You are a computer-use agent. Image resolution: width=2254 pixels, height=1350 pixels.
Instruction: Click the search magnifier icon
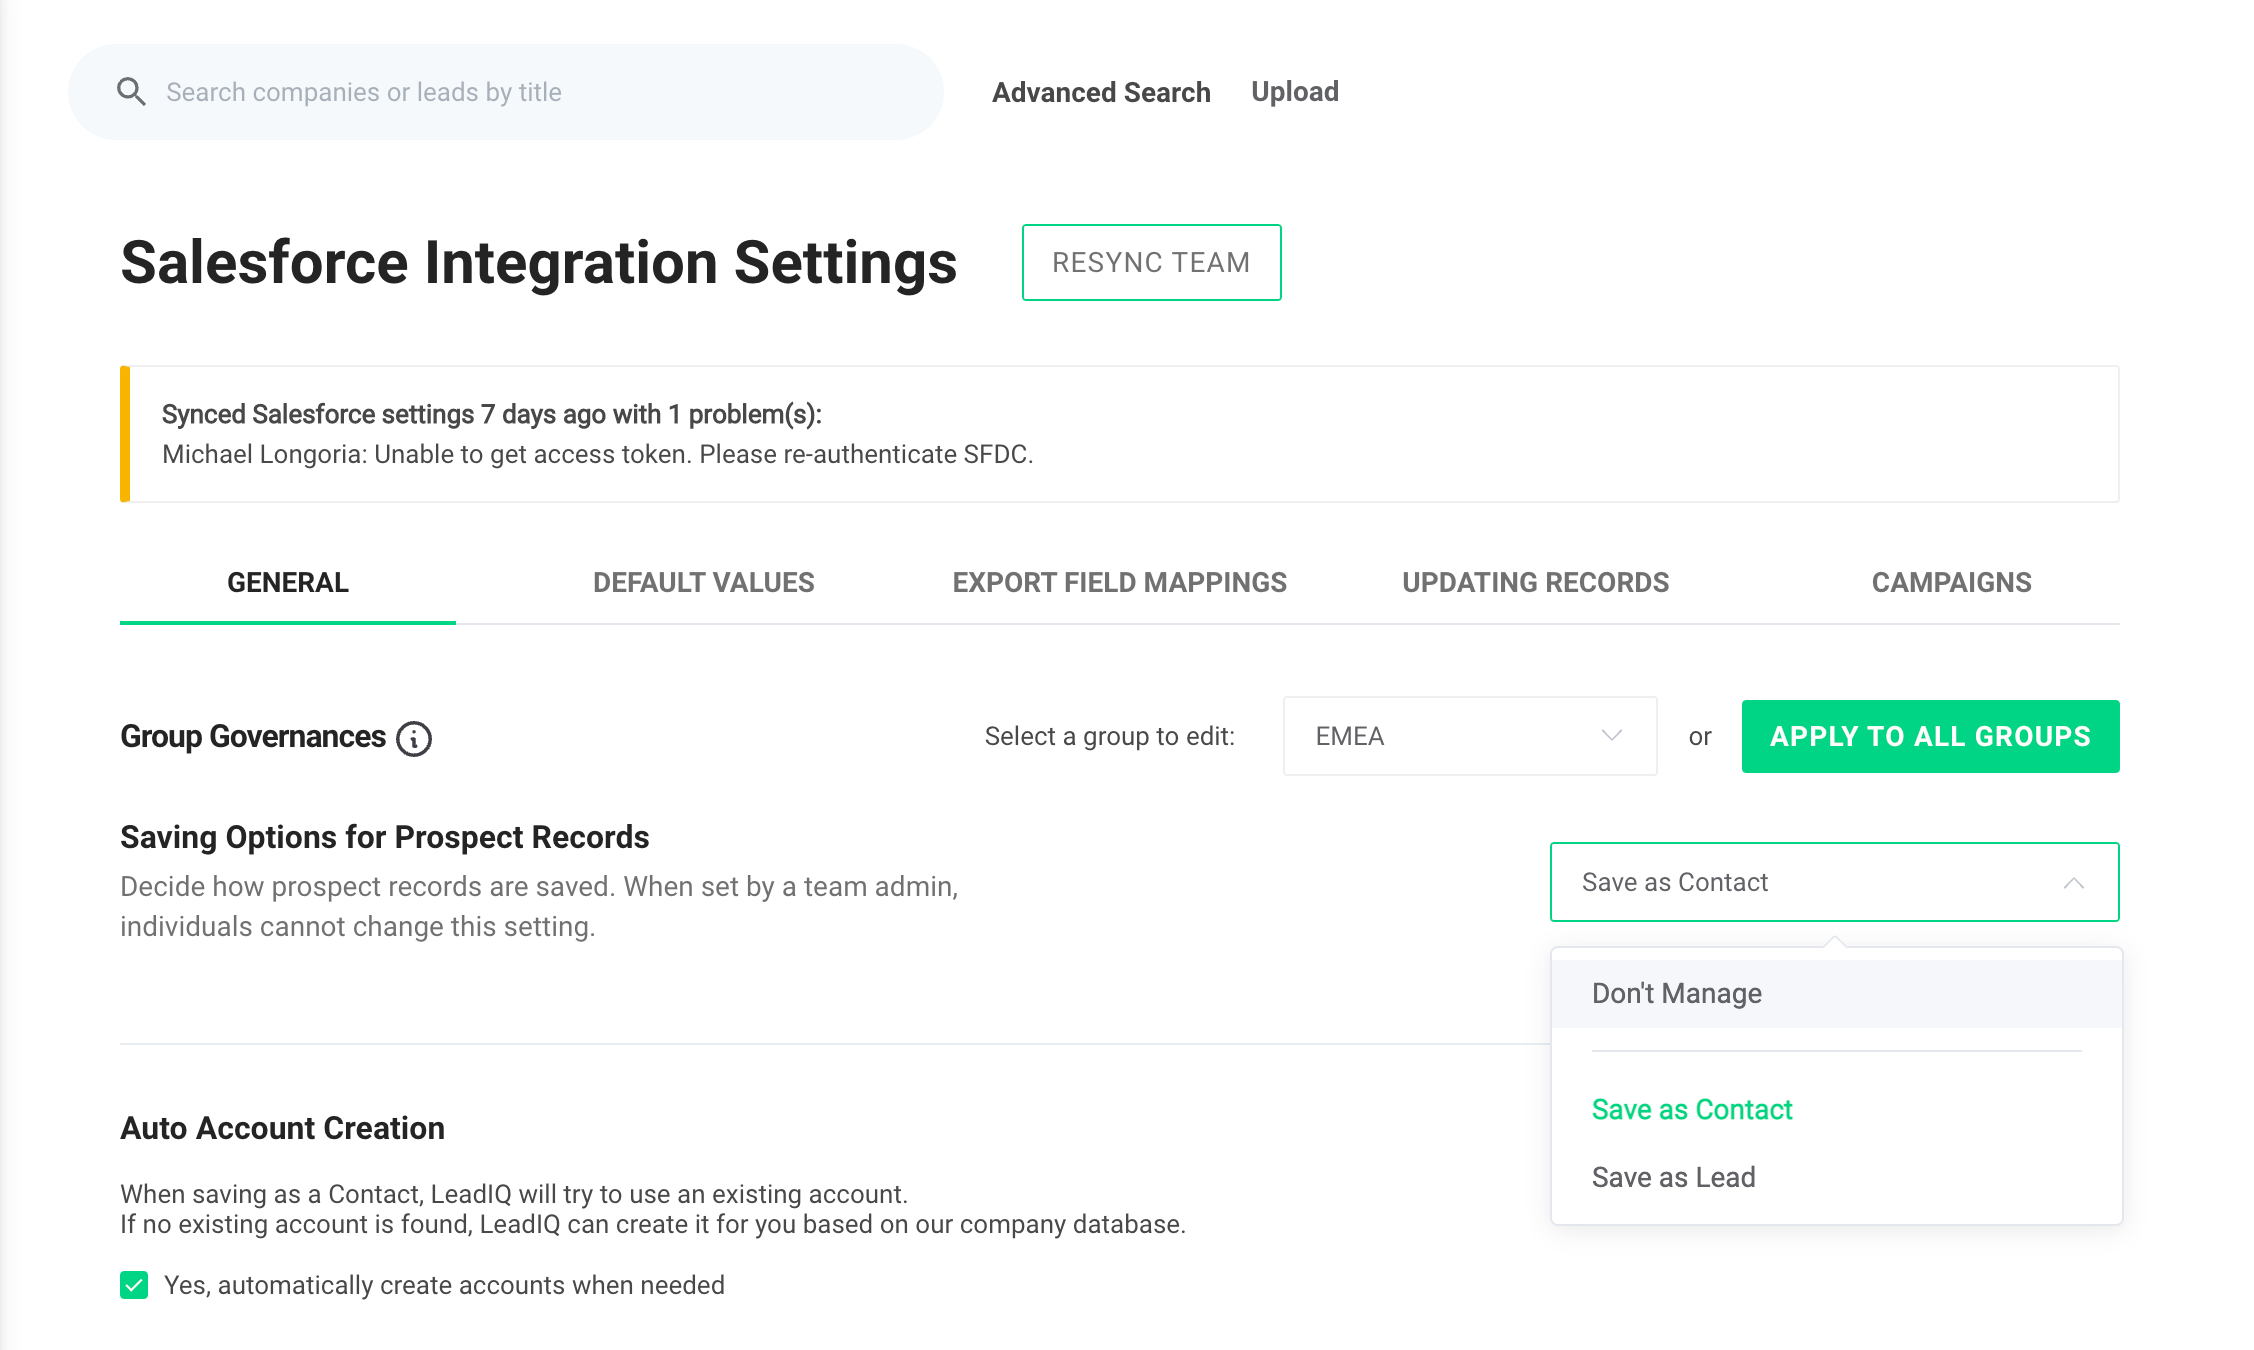tap(131, 92)
